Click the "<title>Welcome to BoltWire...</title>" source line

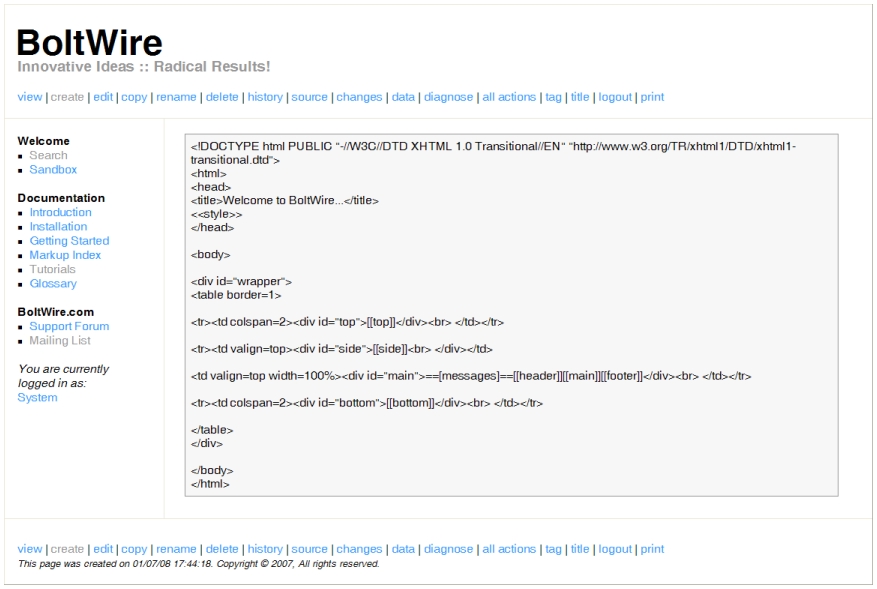285,200
